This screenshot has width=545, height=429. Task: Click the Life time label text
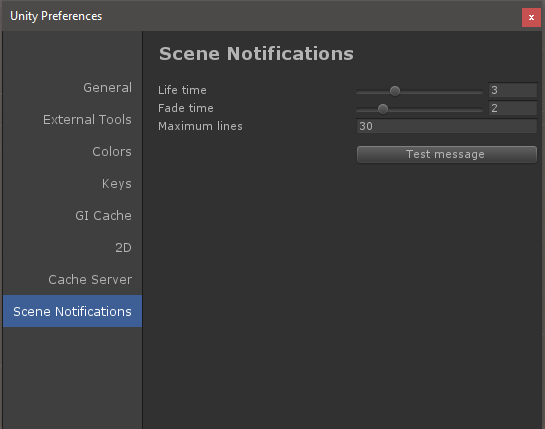(x=182, y=90)
